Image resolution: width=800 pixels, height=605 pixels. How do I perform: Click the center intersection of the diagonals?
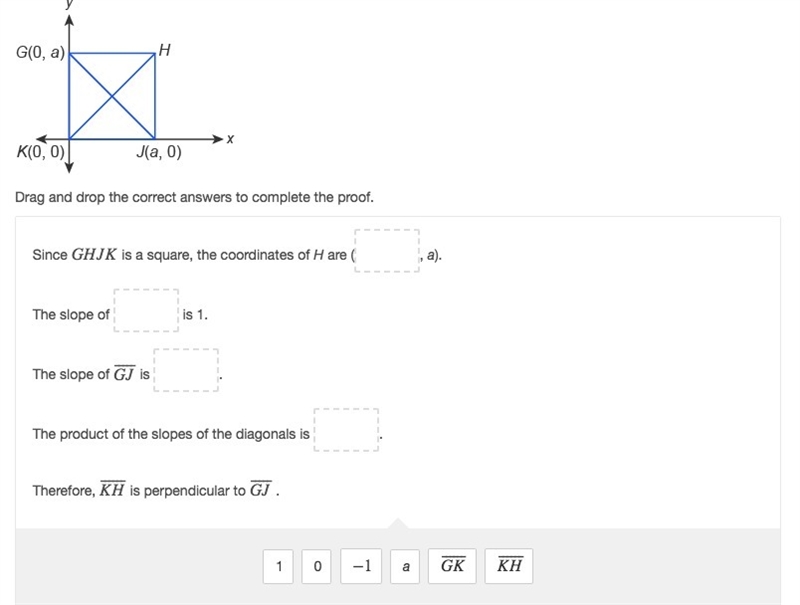coord(112,96)
